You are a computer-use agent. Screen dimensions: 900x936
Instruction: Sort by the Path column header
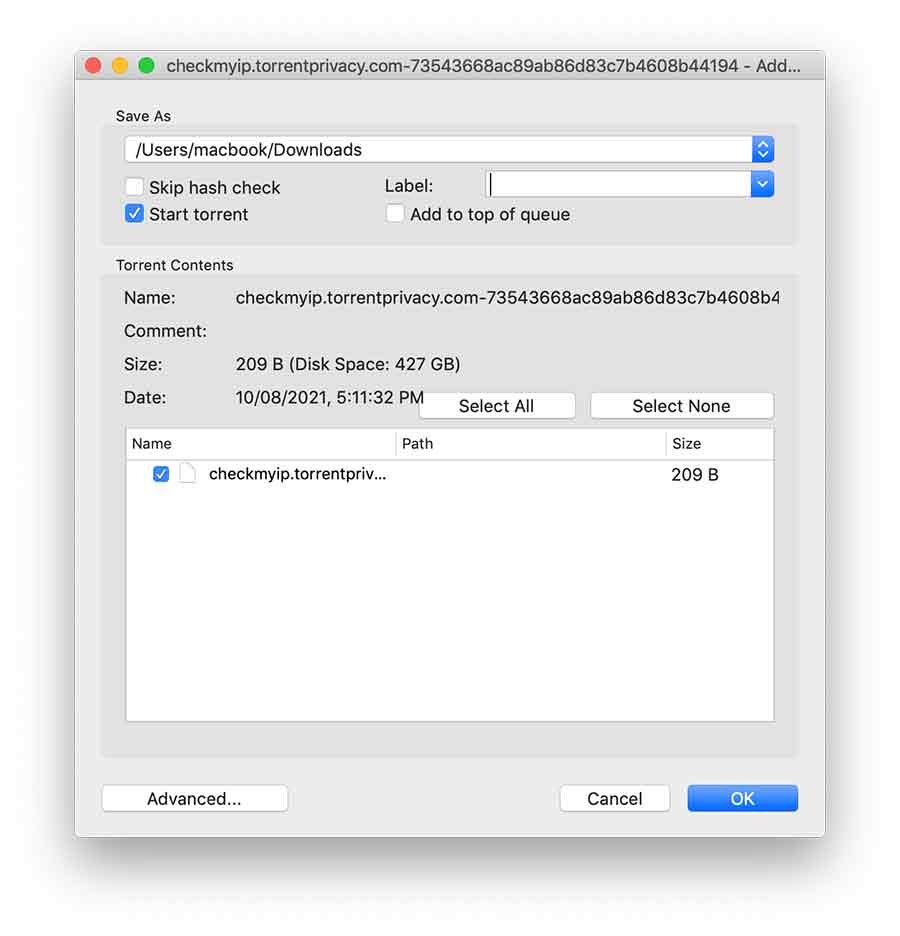pos(418,443)
